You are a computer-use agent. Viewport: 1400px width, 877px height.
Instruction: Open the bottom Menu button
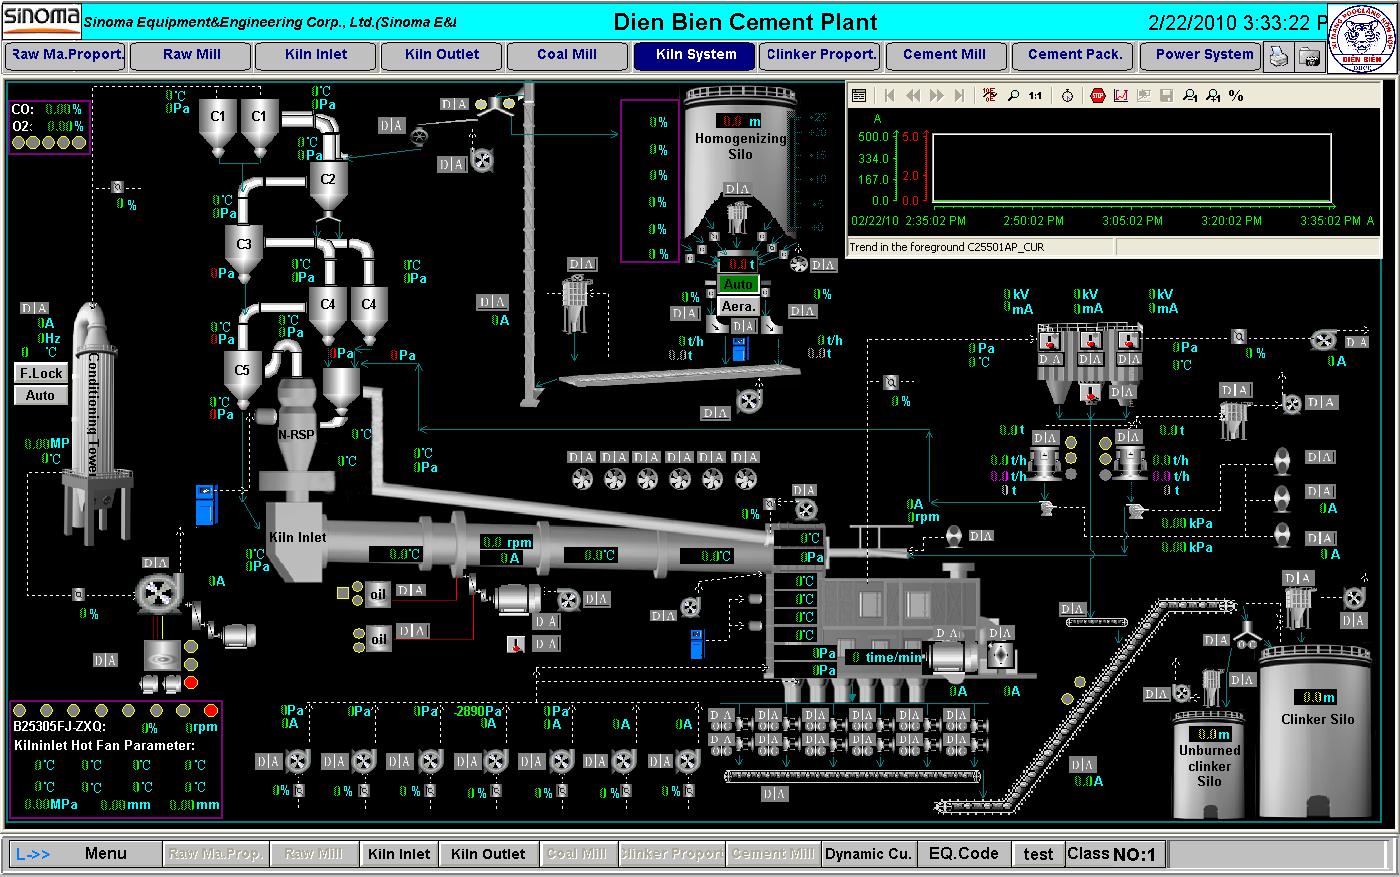point(106,854)
